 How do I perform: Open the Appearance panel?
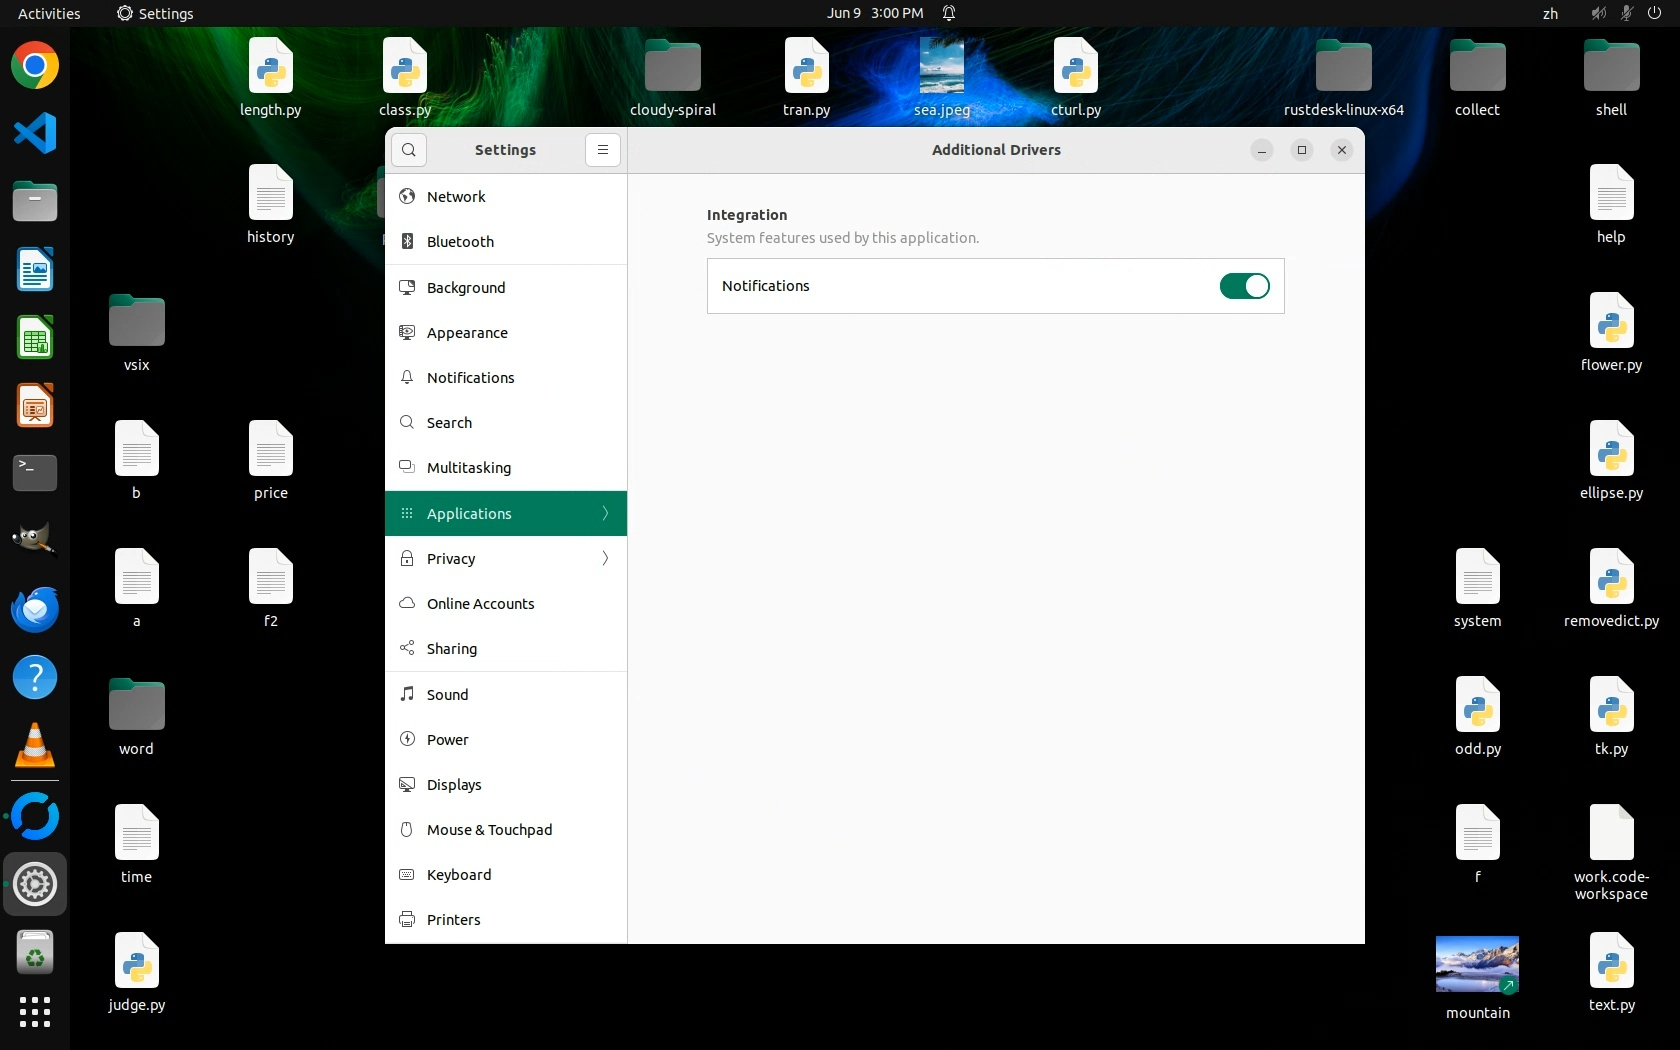(x=467, y=333)
